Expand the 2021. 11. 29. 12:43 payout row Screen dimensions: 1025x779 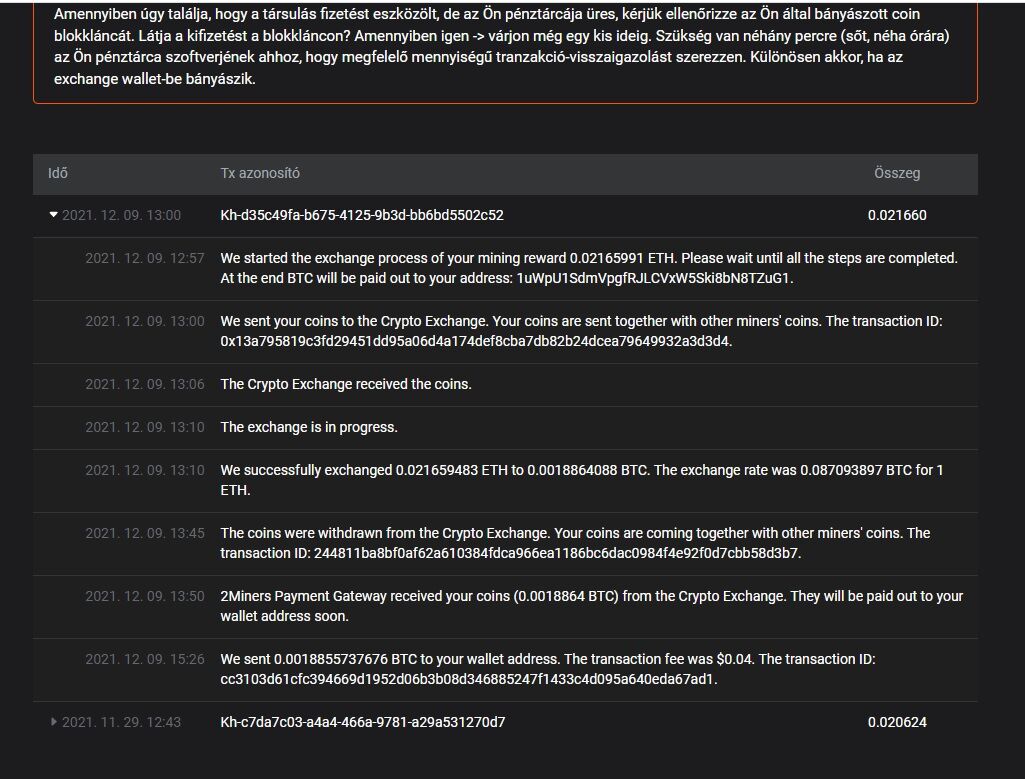coord(54,722)
